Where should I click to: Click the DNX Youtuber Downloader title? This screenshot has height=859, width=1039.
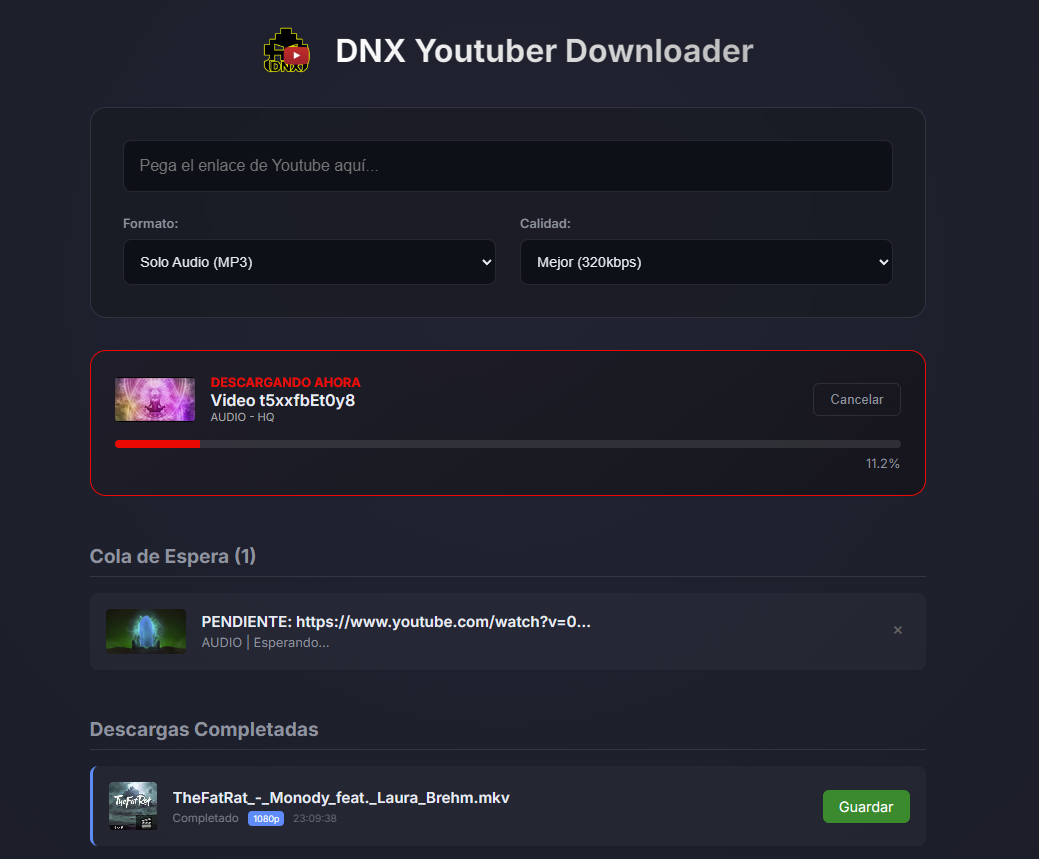pos(544,51)
